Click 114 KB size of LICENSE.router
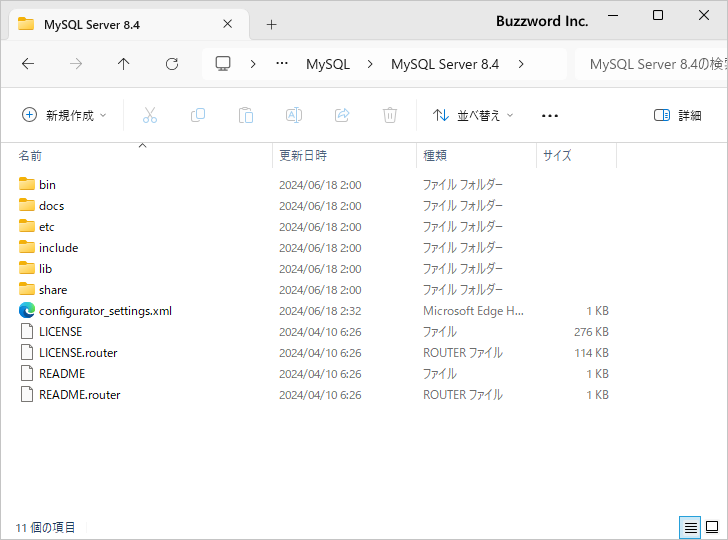Viewport: 728px width, 540px height. click(x=591, y=353)
